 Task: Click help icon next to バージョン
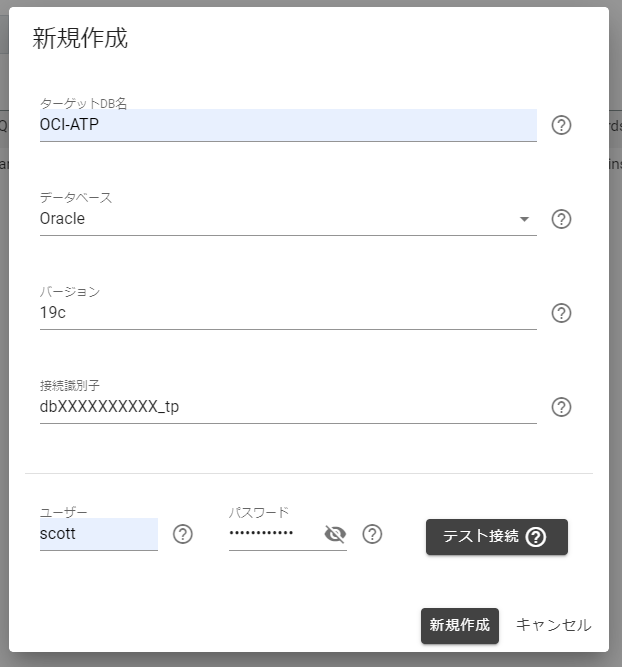[561, 314]
